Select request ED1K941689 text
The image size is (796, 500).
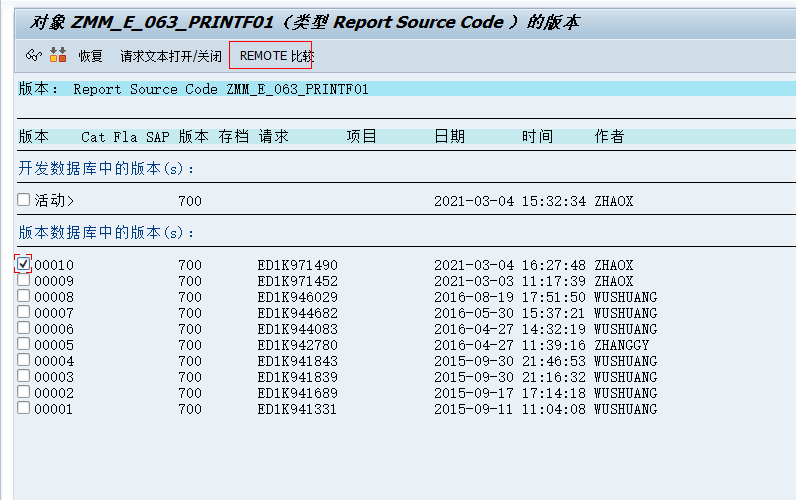tap(297, 393)
